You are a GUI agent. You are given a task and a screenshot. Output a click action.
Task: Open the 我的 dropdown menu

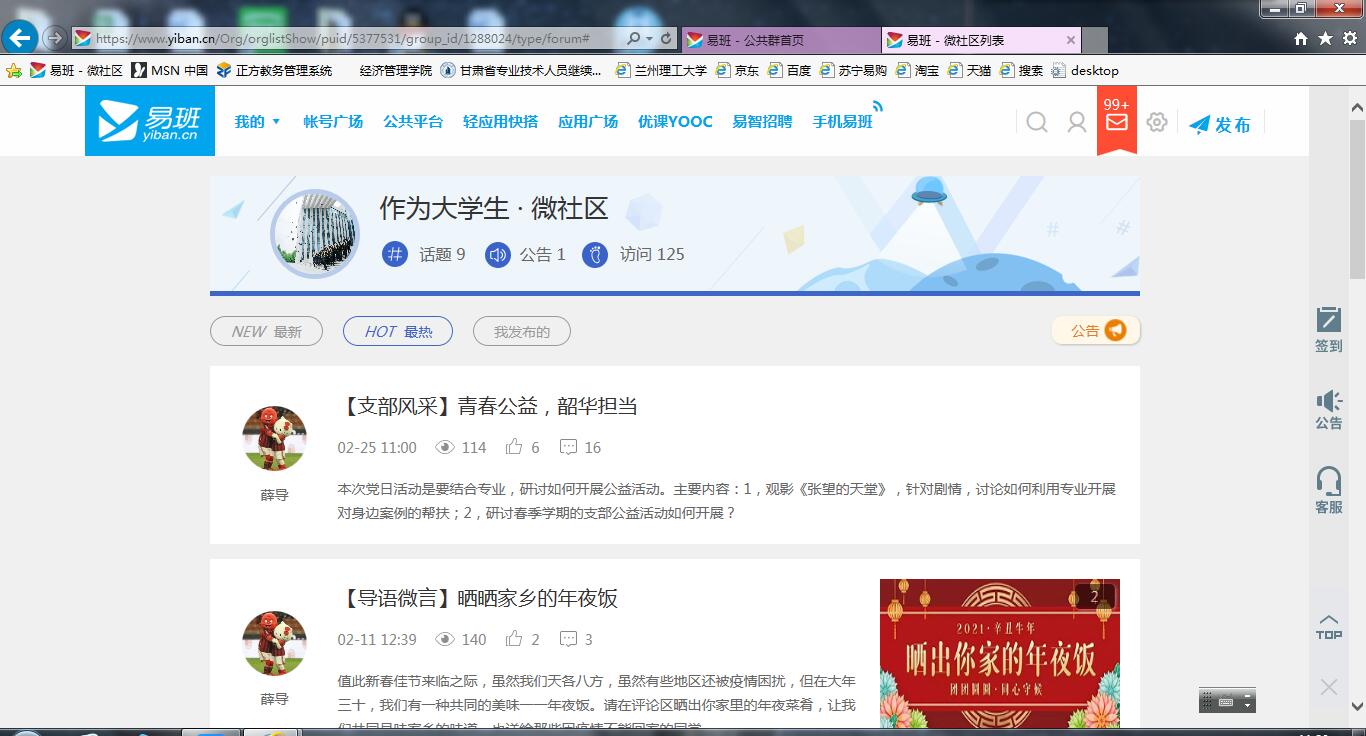click(256, 120)
